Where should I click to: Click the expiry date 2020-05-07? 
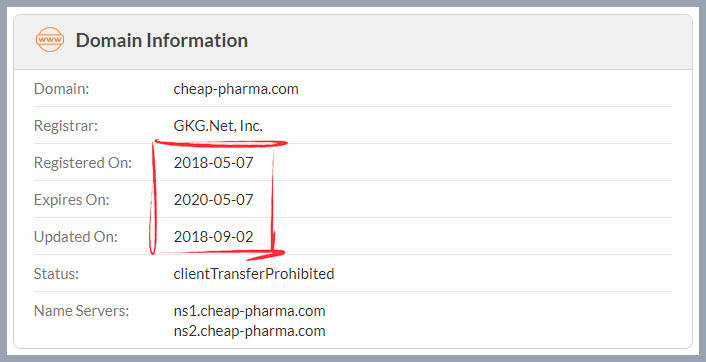(213, 199)
